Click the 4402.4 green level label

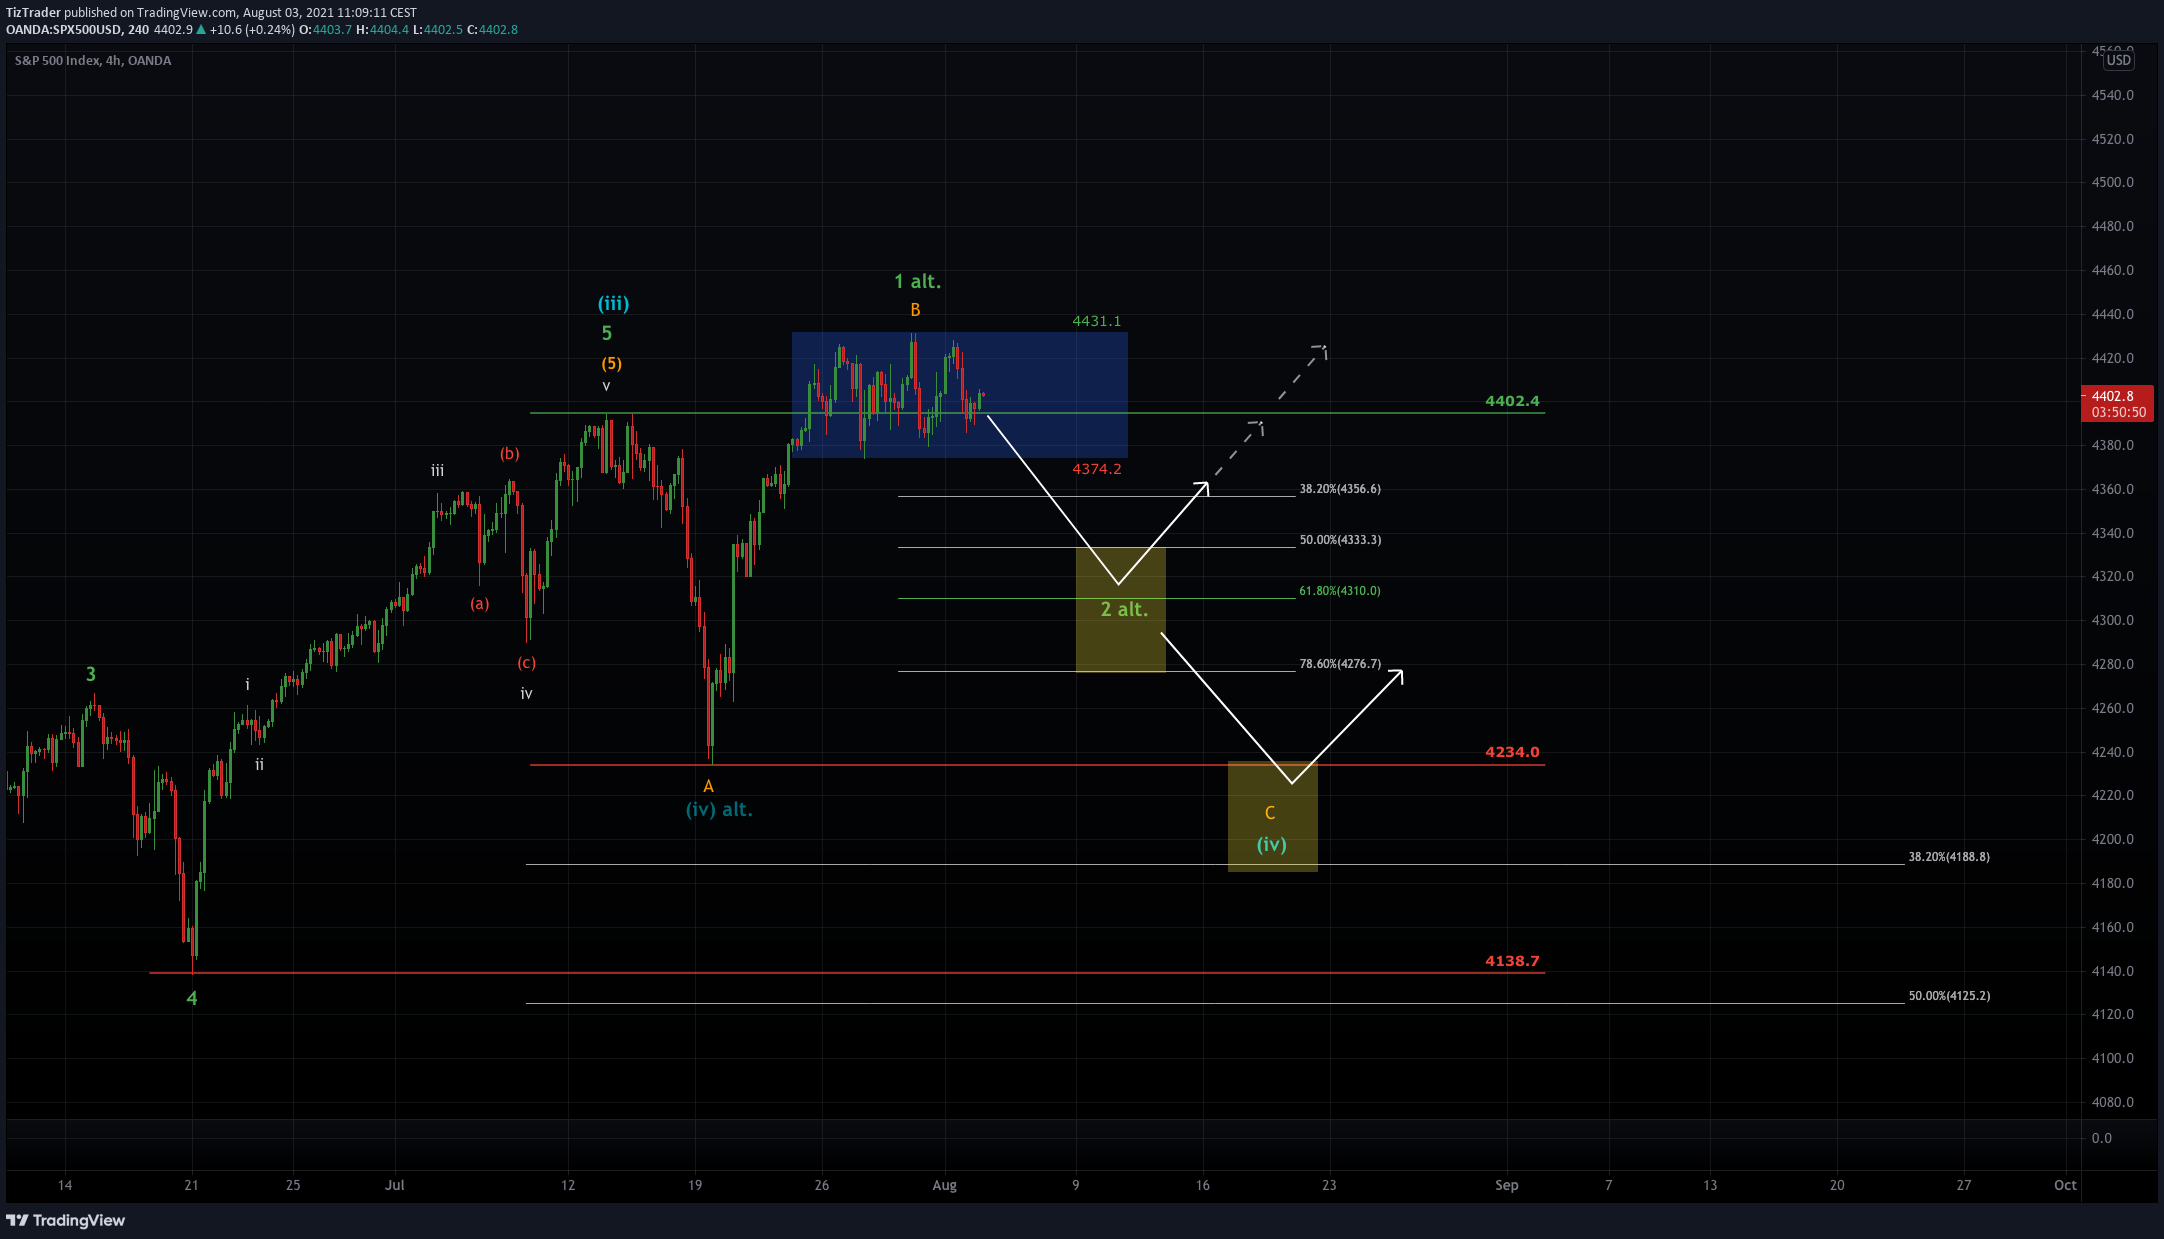click(1512, 401)
